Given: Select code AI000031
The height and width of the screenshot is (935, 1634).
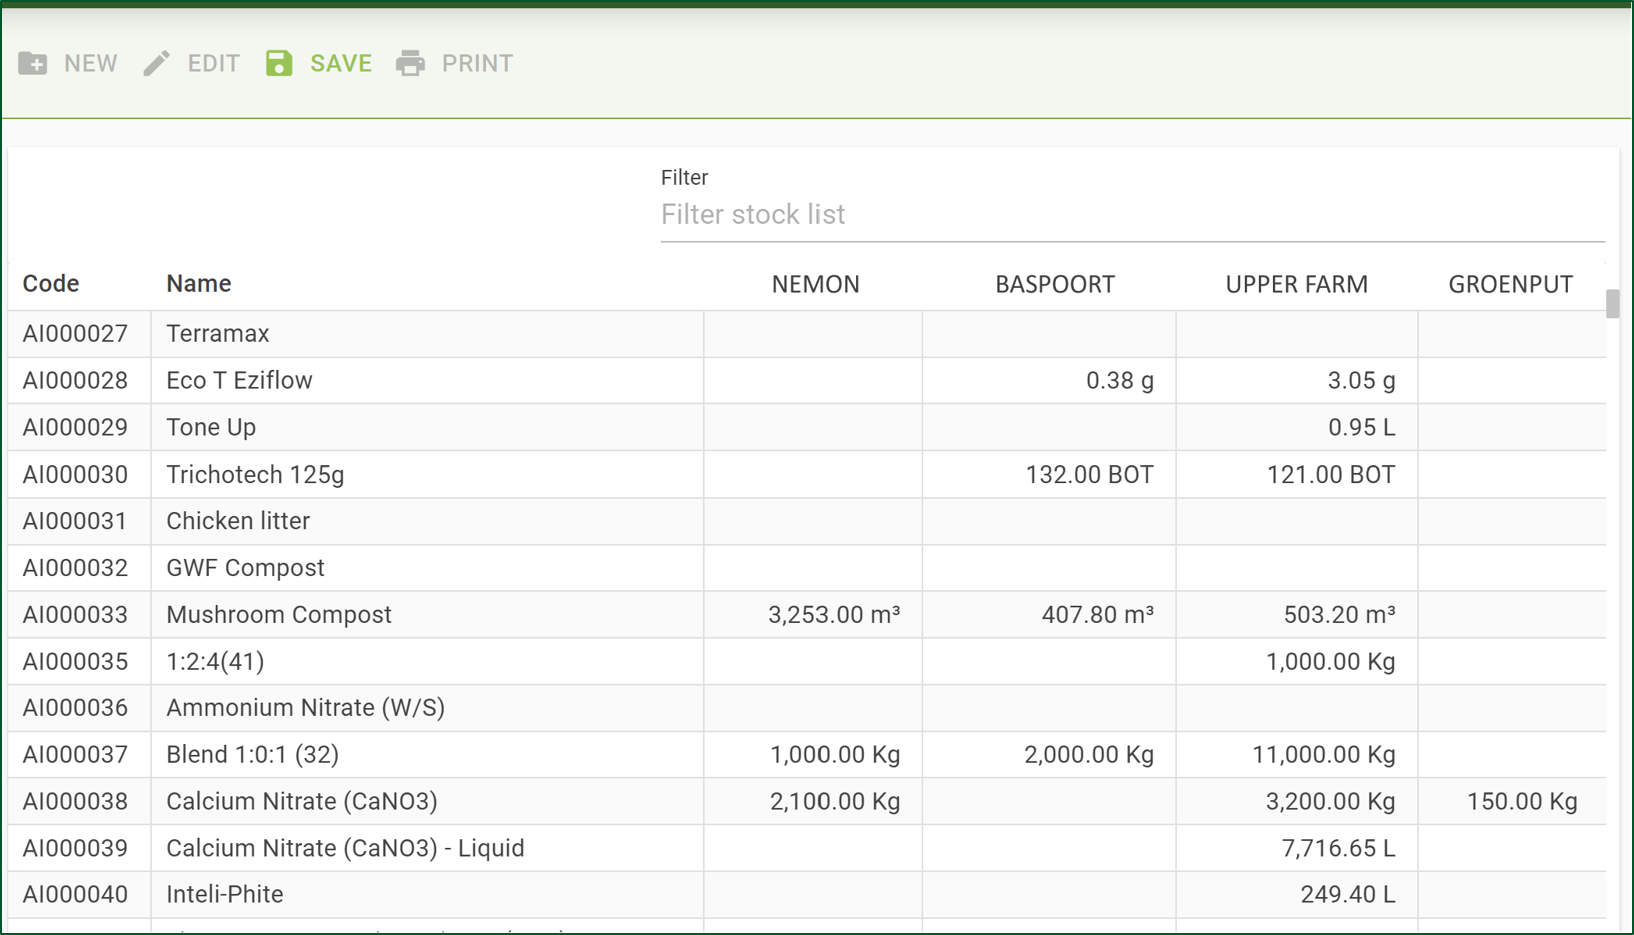Looking at the screenshot, I should tap(76, 522).
